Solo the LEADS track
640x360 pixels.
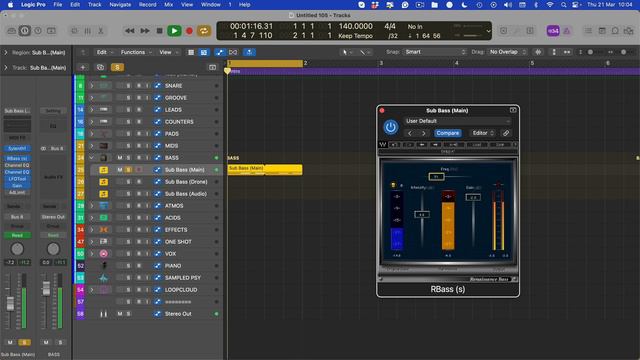[x=128, y=110]
